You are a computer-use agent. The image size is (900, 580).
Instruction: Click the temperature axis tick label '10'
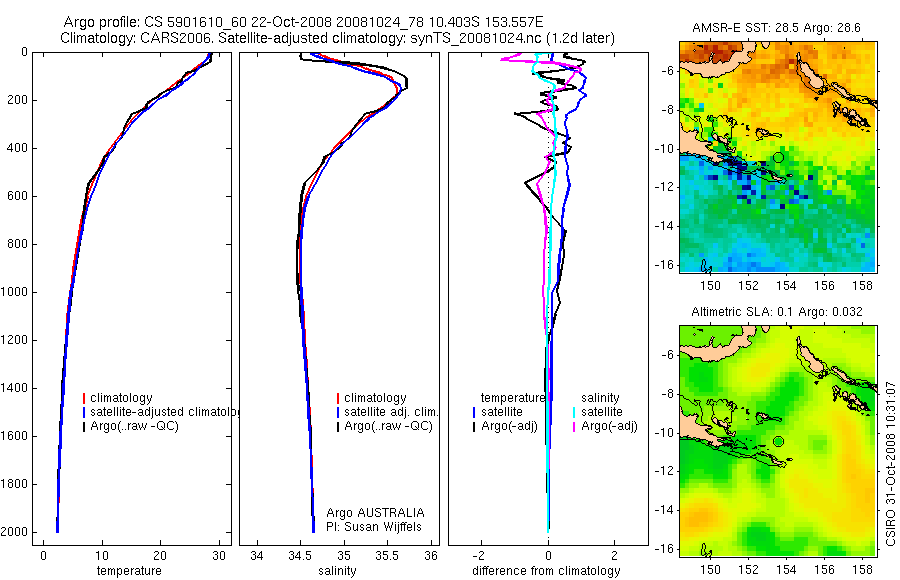[102, 556]
